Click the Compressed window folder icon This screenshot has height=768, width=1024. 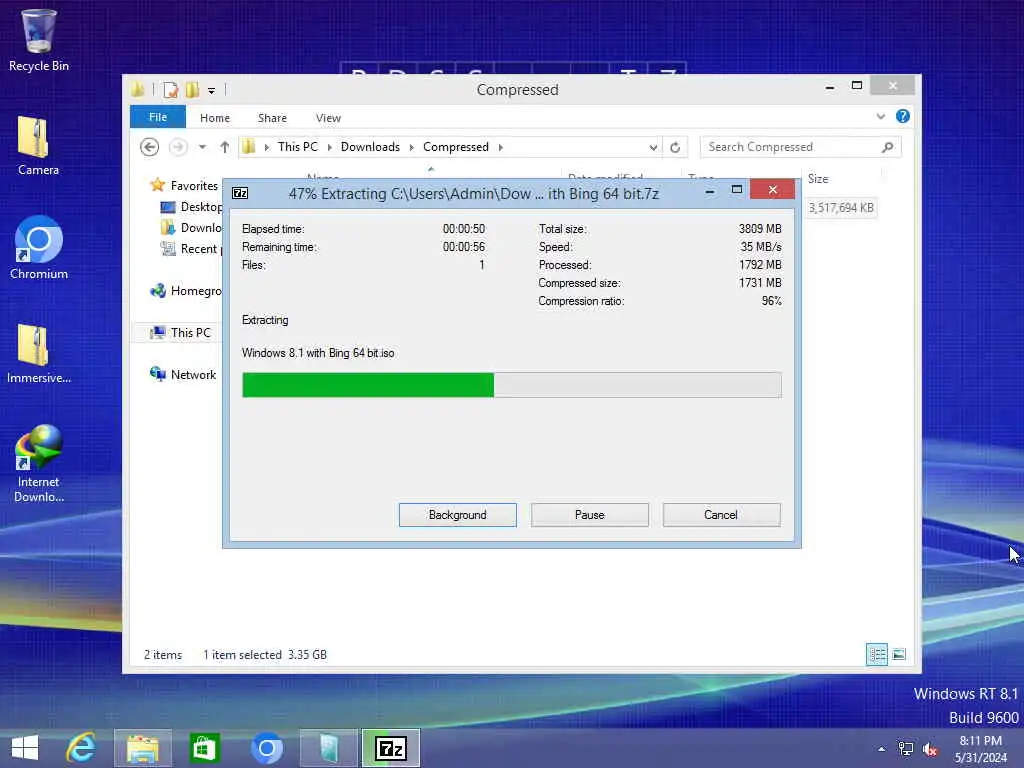point(137,89)
